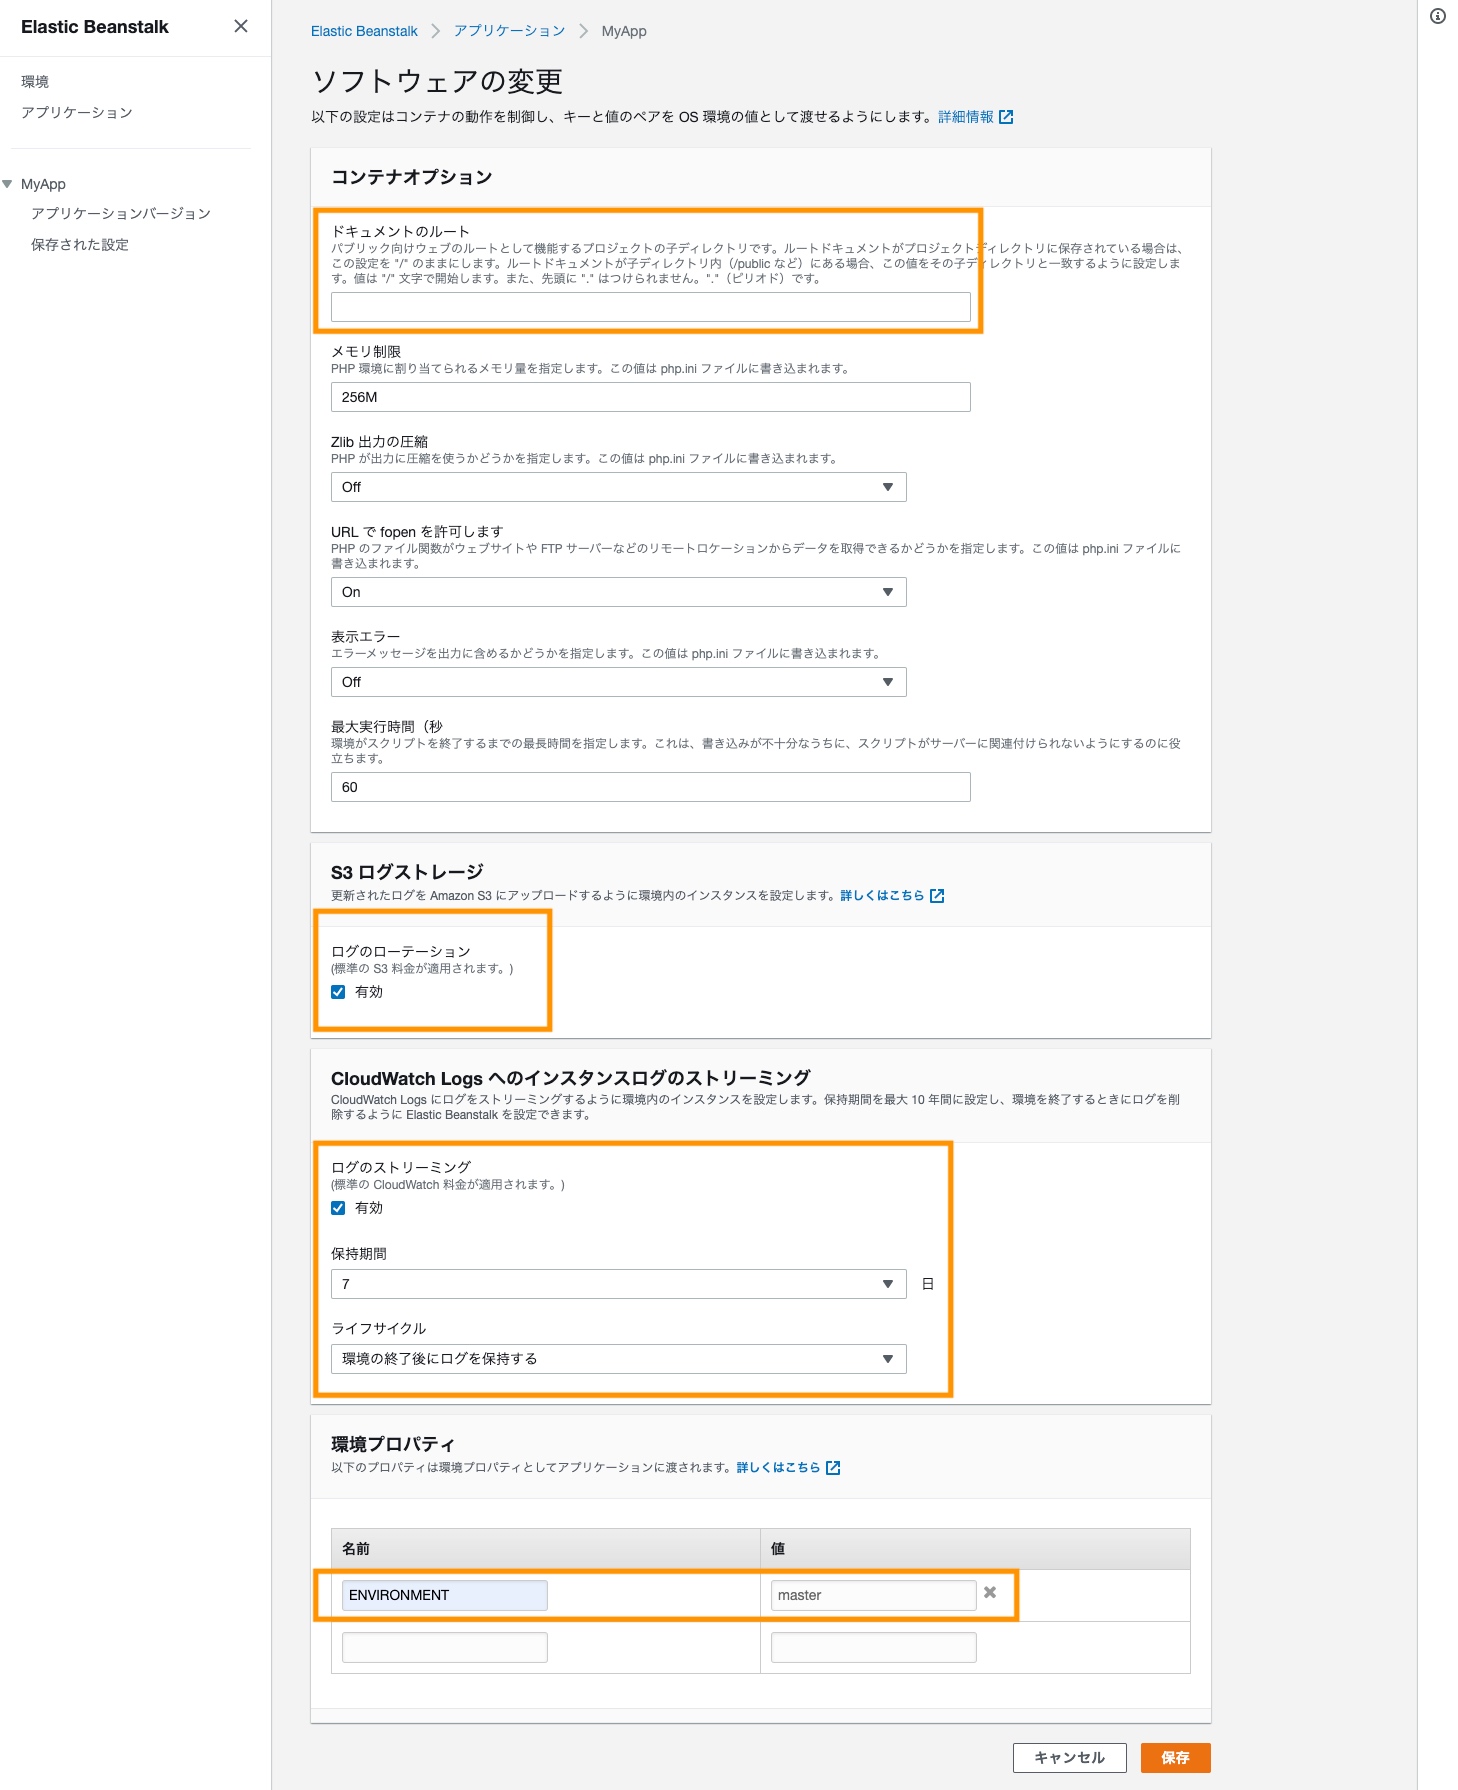The image size is (1458, 1790).
Task: Click the breadcrumb chevron after Elastic Beanstalk
Action: click(435, 31)
